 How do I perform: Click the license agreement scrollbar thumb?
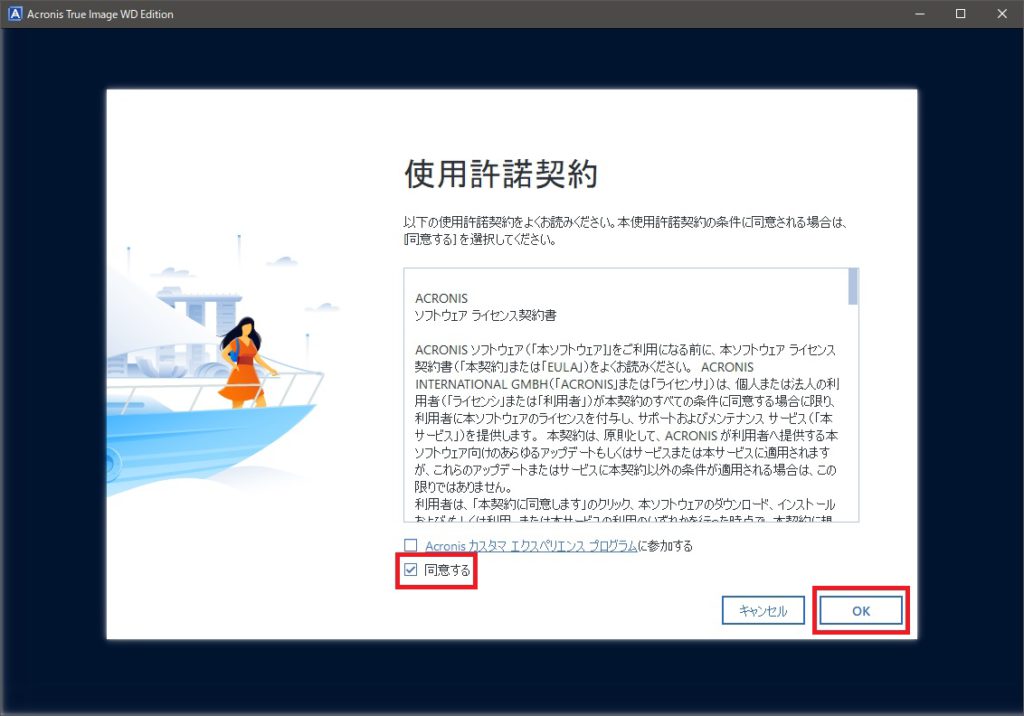point(853,286)
